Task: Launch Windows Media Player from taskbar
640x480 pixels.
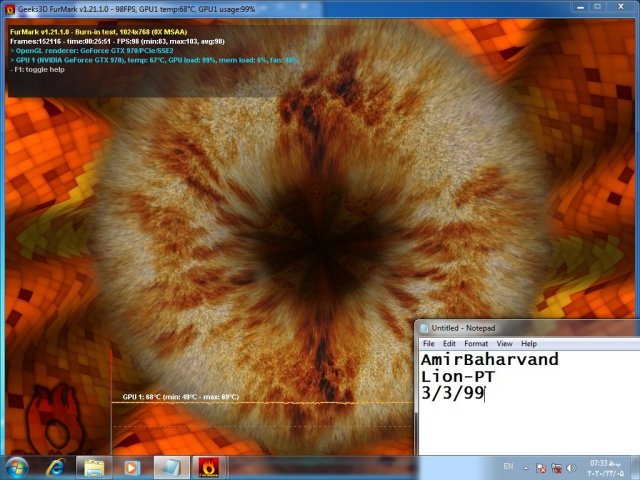Action: click(x=131, y=467)
